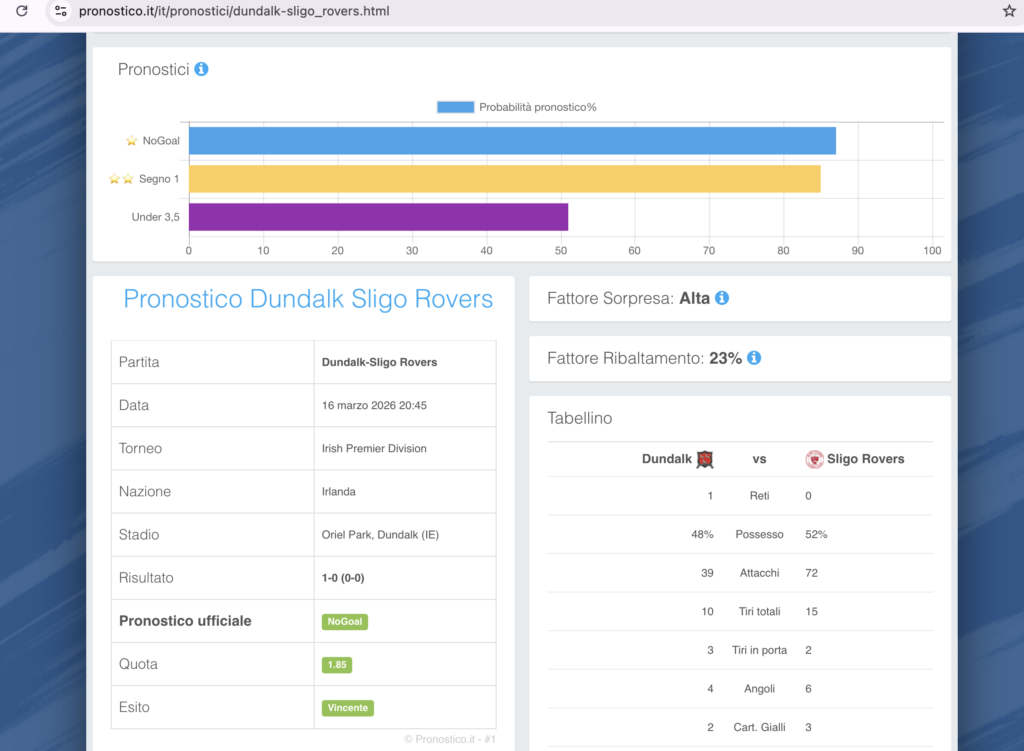This screenshot has height=751, width=1024.
Task: Click the green 1.85 quota badge
Action: (337, 665)
